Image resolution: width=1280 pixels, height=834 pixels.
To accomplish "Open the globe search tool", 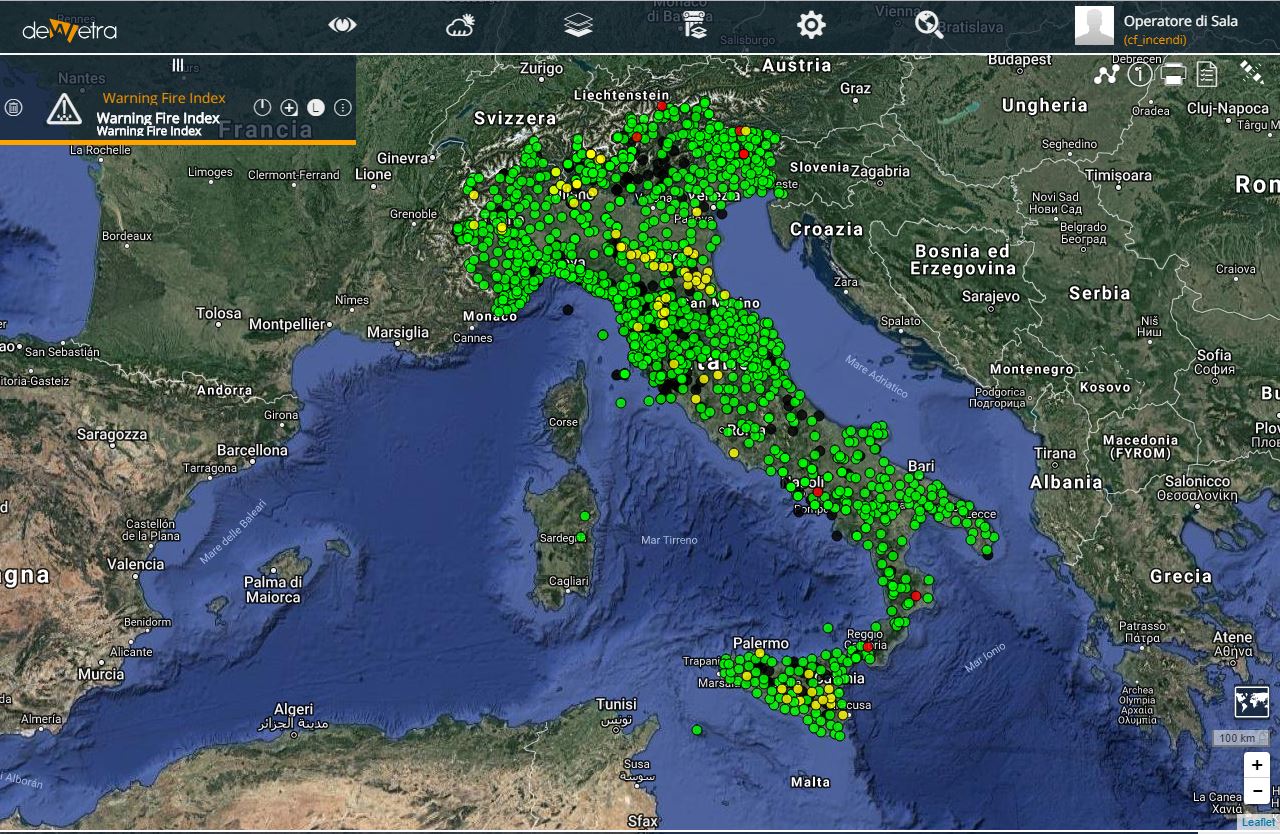I will 929,25.
